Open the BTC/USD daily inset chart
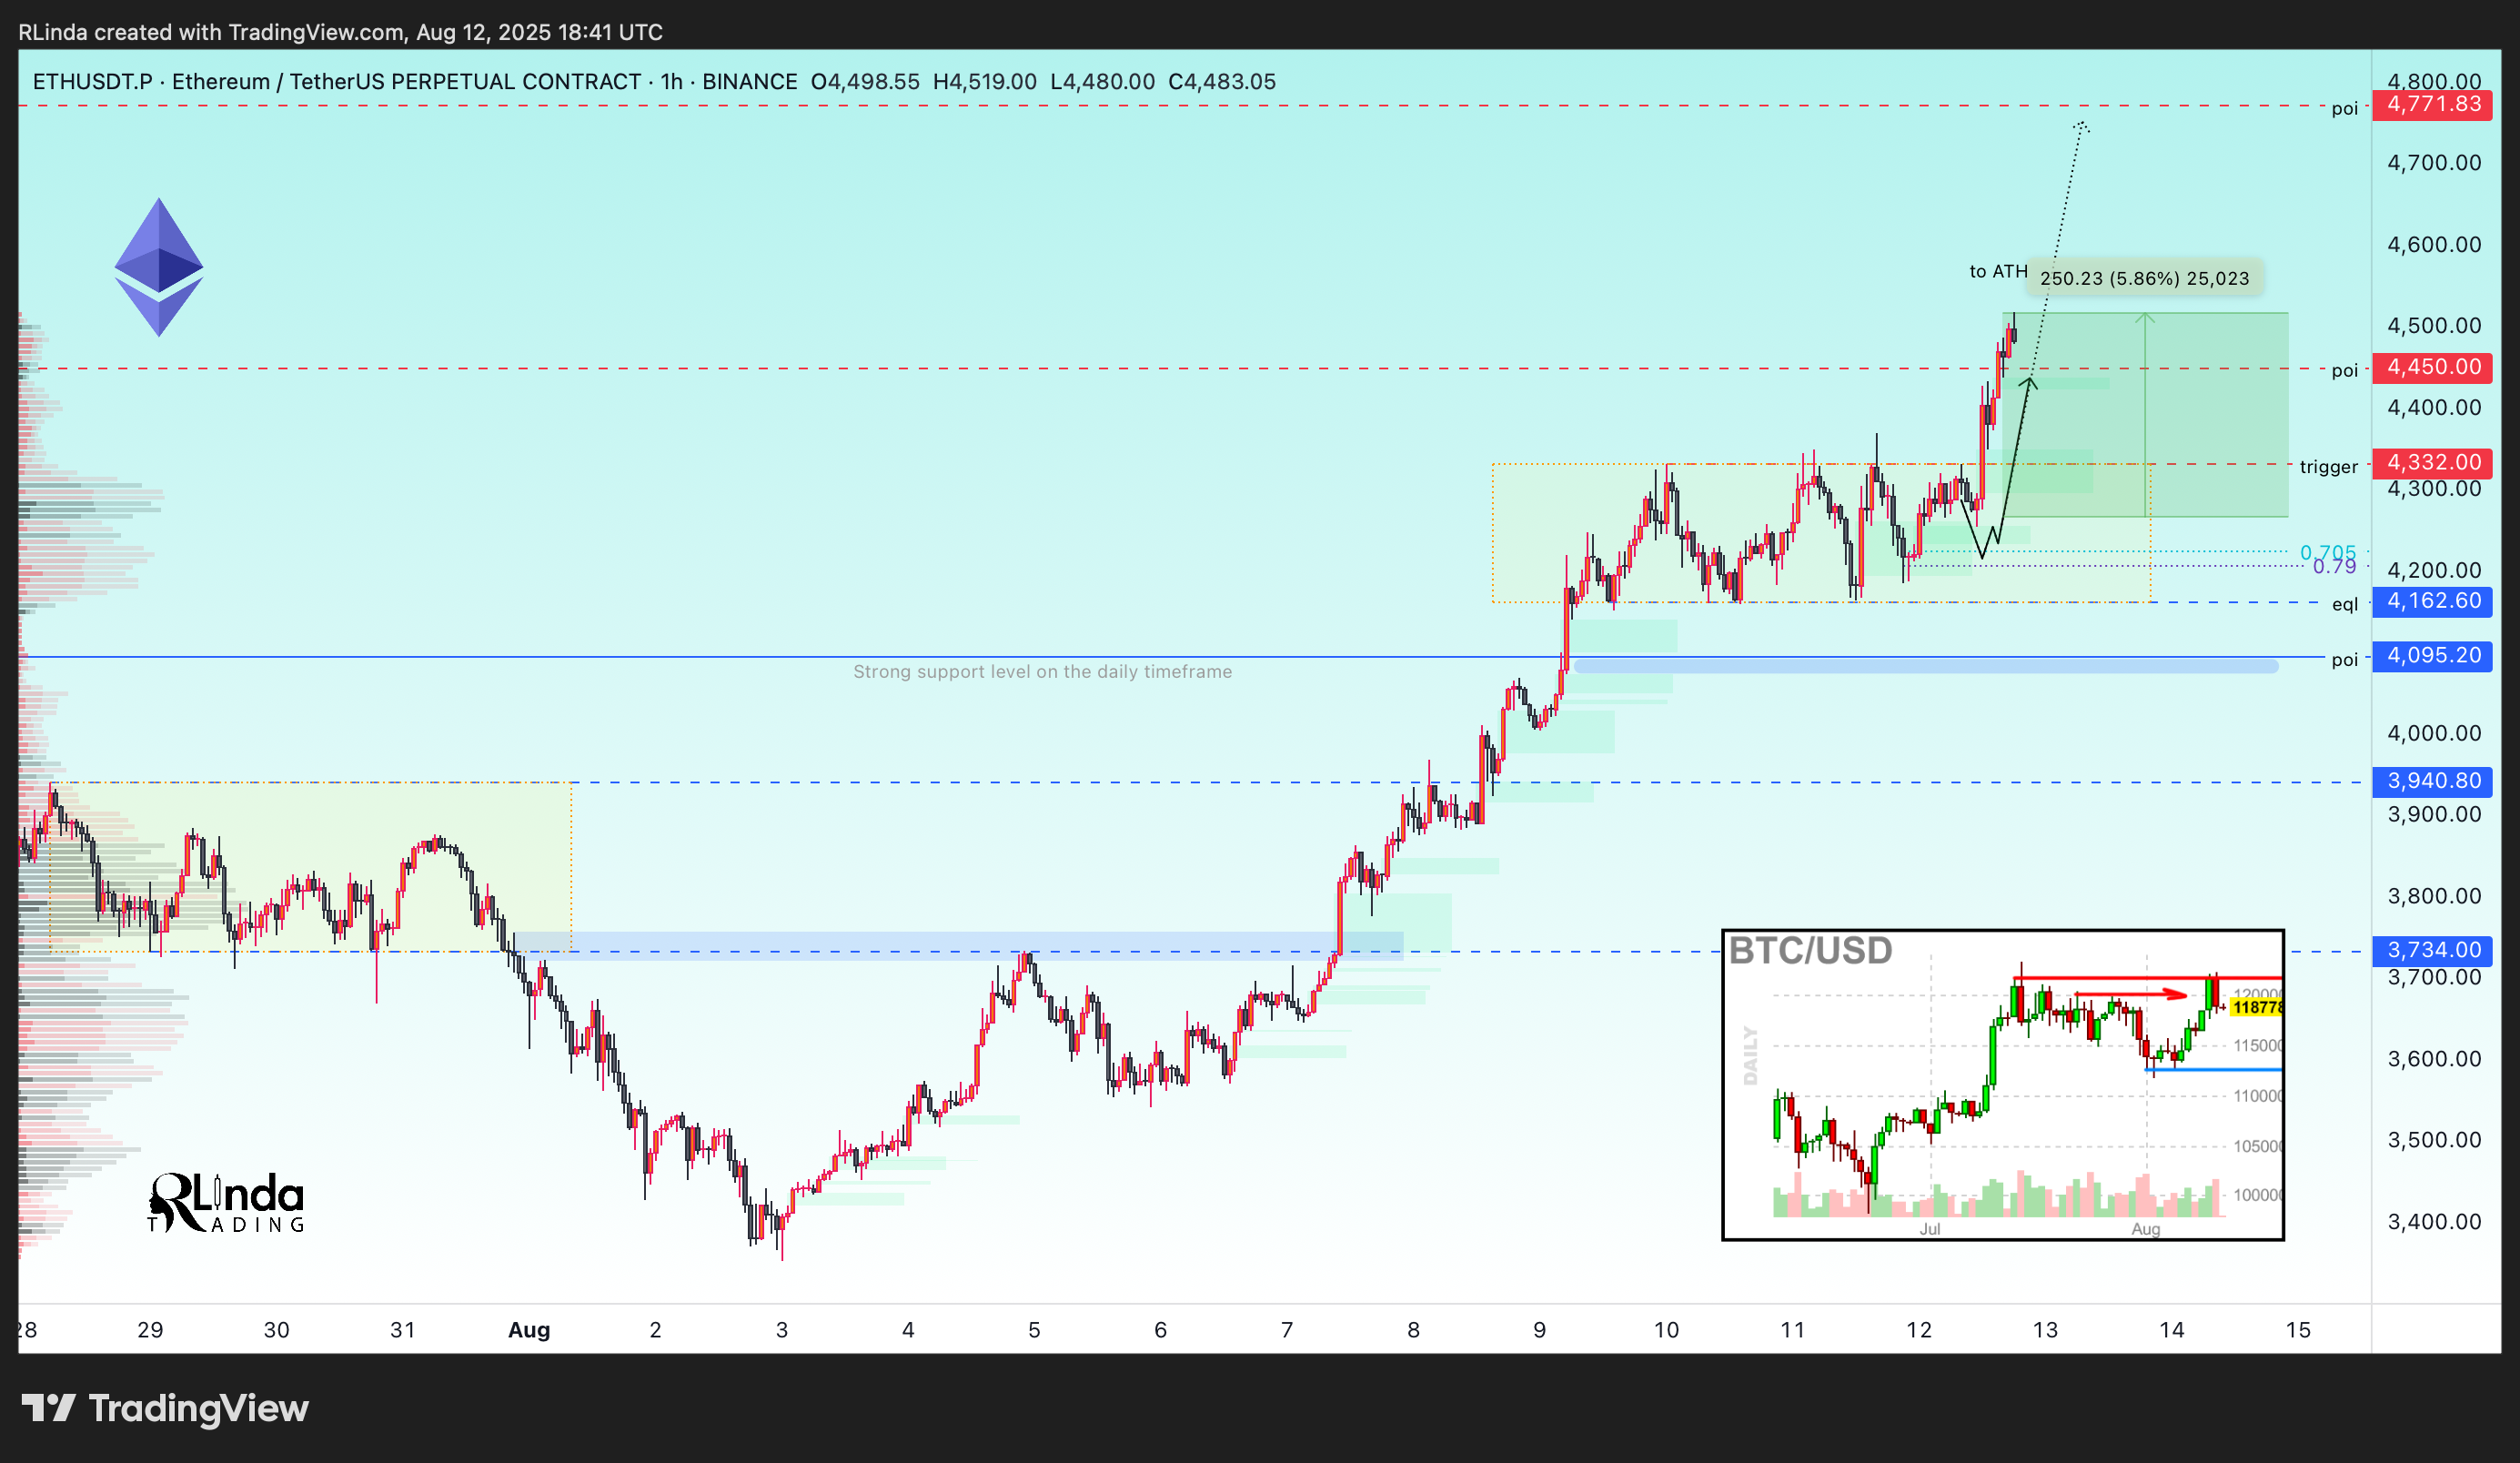Screen dimensions: 2520x1463 2002,1084
